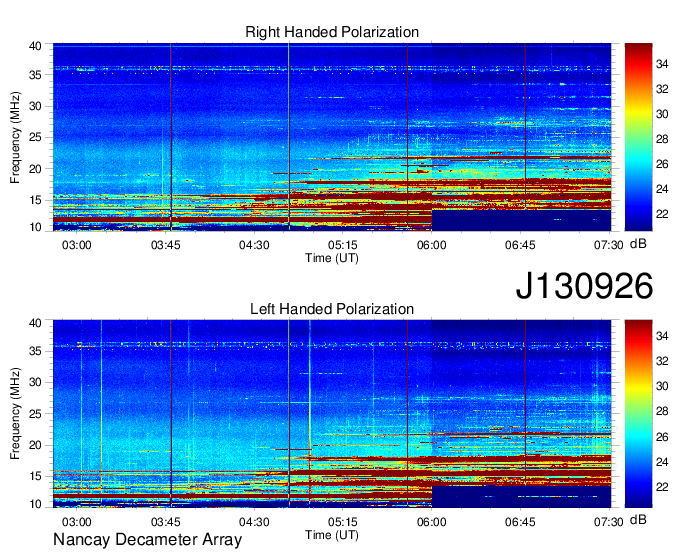Click "30" on Left Handed frequency axis
This screenshot has width=680, height=552.
(x=35, y=382)
